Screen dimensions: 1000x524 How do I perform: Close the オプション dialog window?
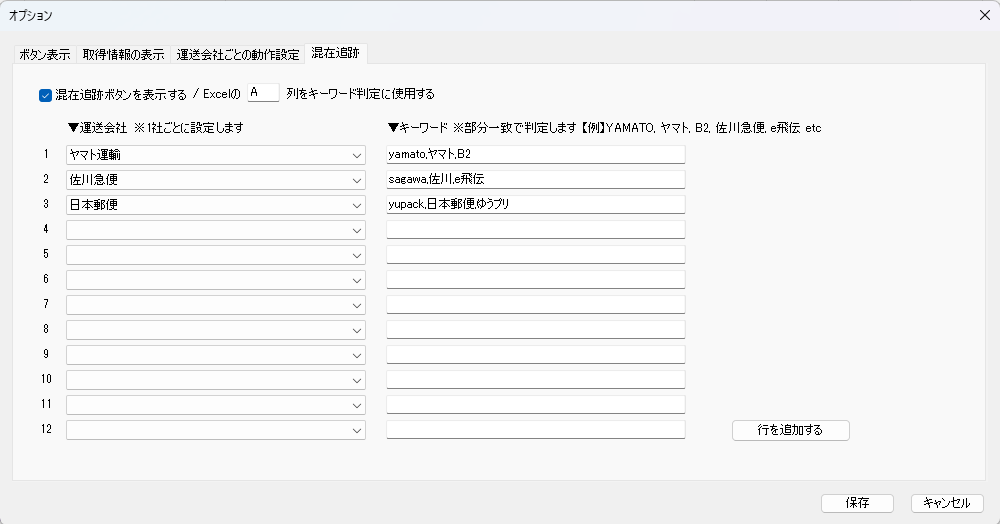coord(983,15)
